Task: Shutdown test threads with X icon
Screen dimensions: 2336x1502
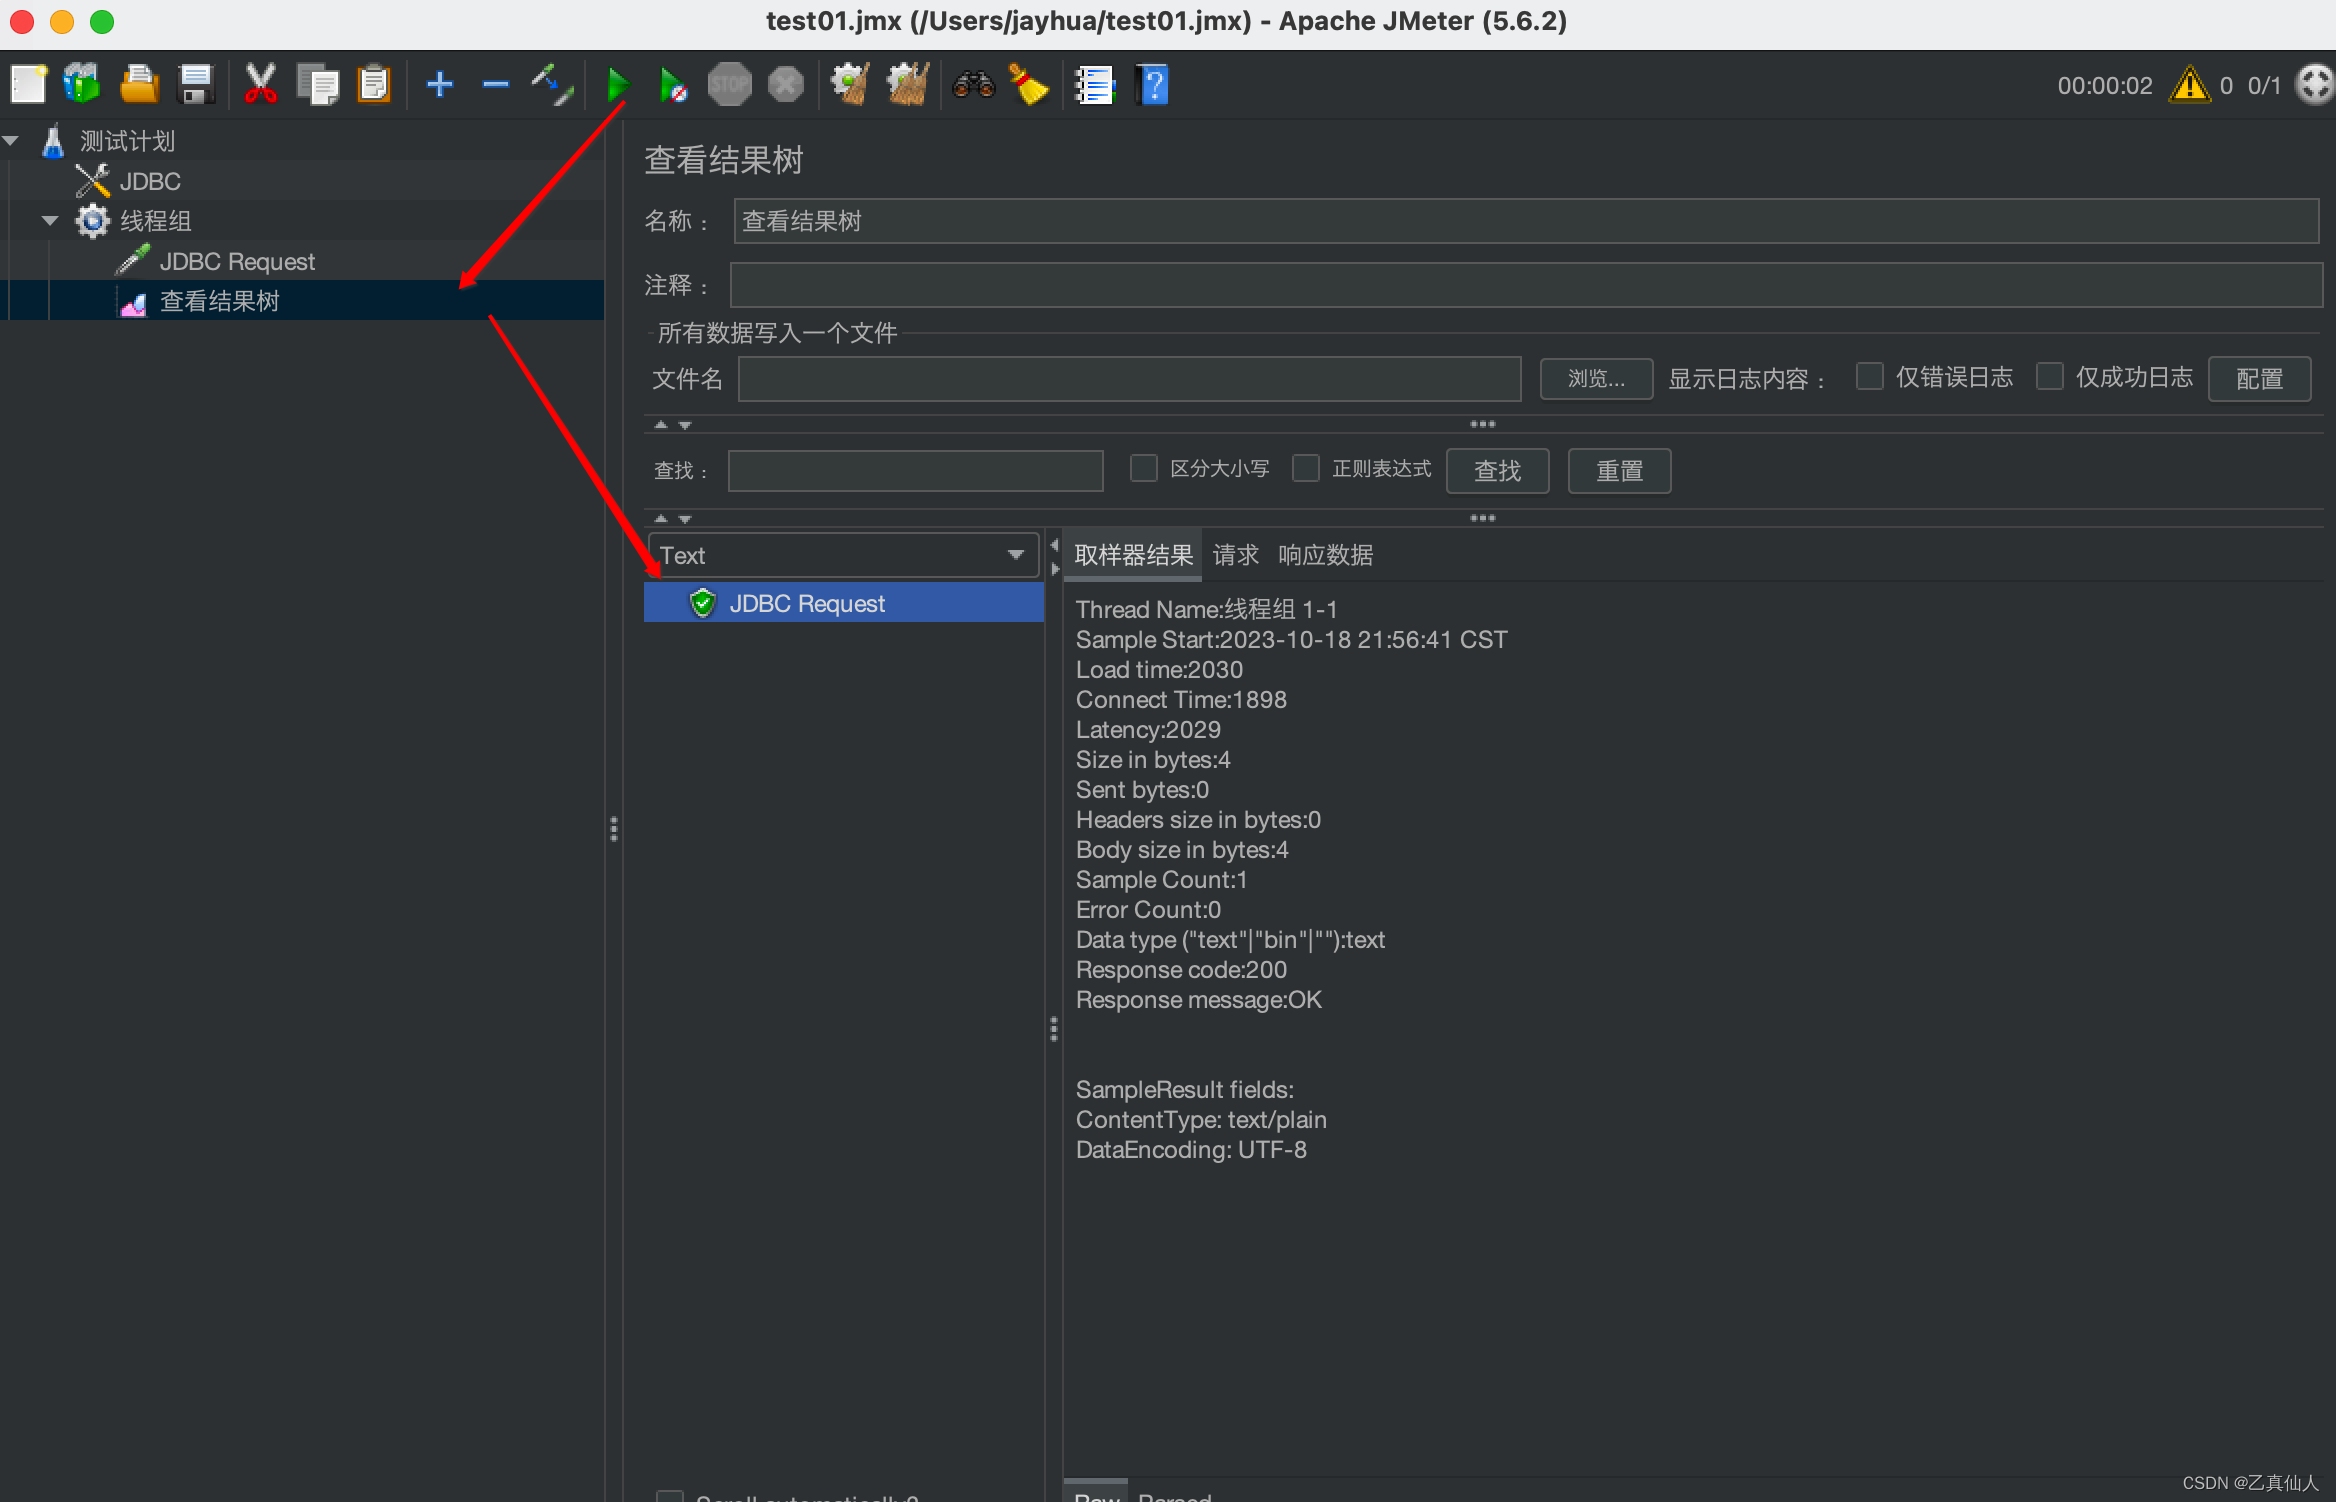Action: click(786, 85)
